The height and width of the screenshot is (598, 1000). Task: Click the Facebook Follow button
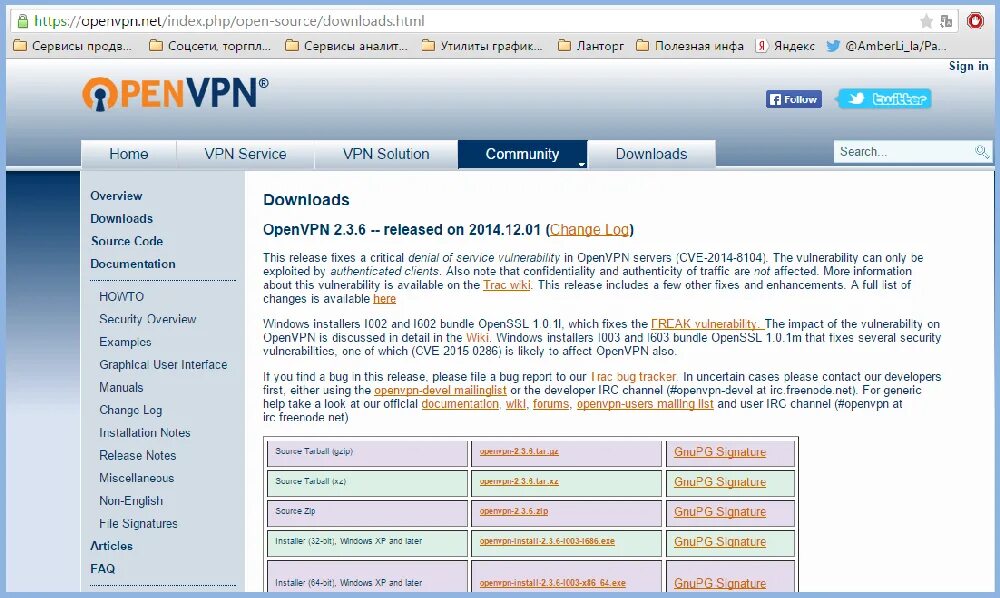click(793, 99)
